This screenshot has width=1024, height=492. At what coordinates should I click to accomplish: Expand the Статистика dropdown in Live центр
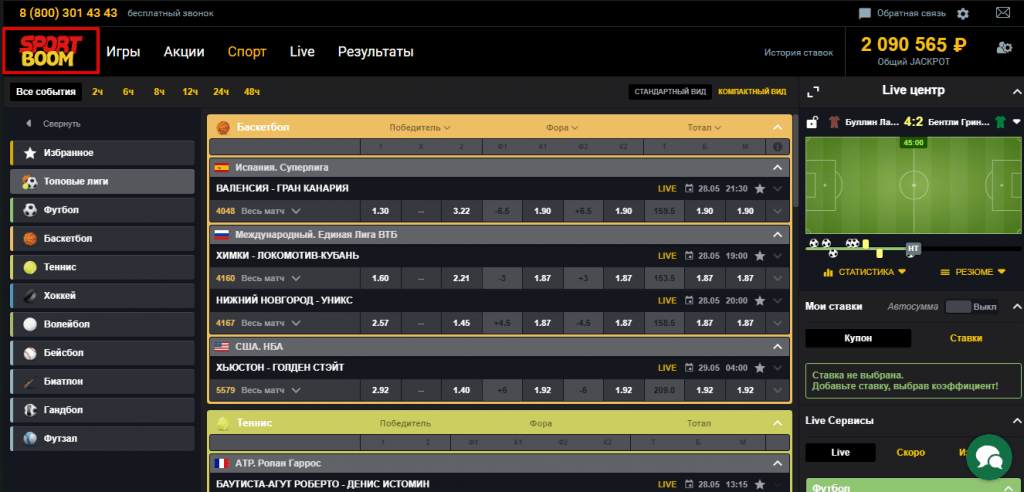[x=865, y=272]
